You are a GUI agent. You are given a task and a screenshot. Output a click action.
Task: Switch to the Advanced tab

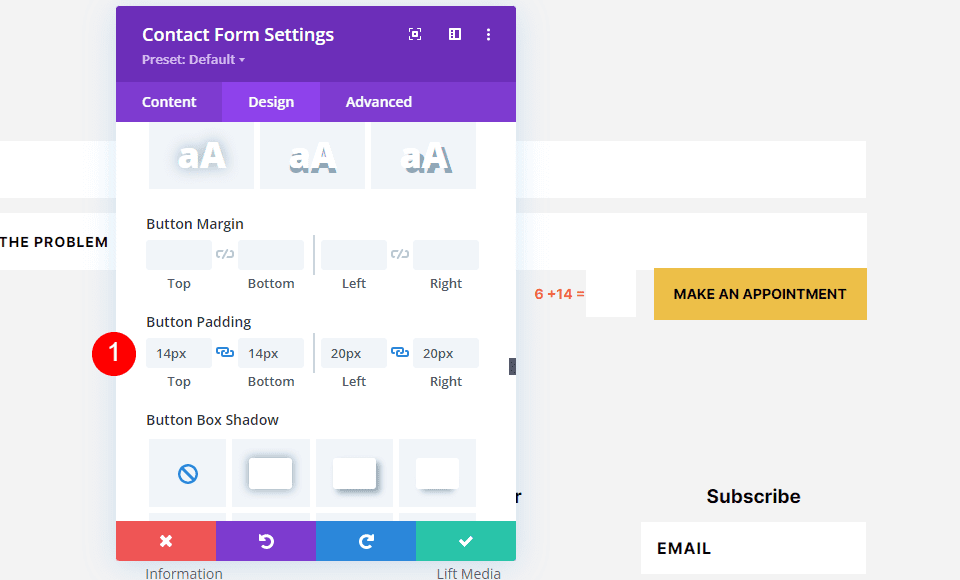coord(378,101)
